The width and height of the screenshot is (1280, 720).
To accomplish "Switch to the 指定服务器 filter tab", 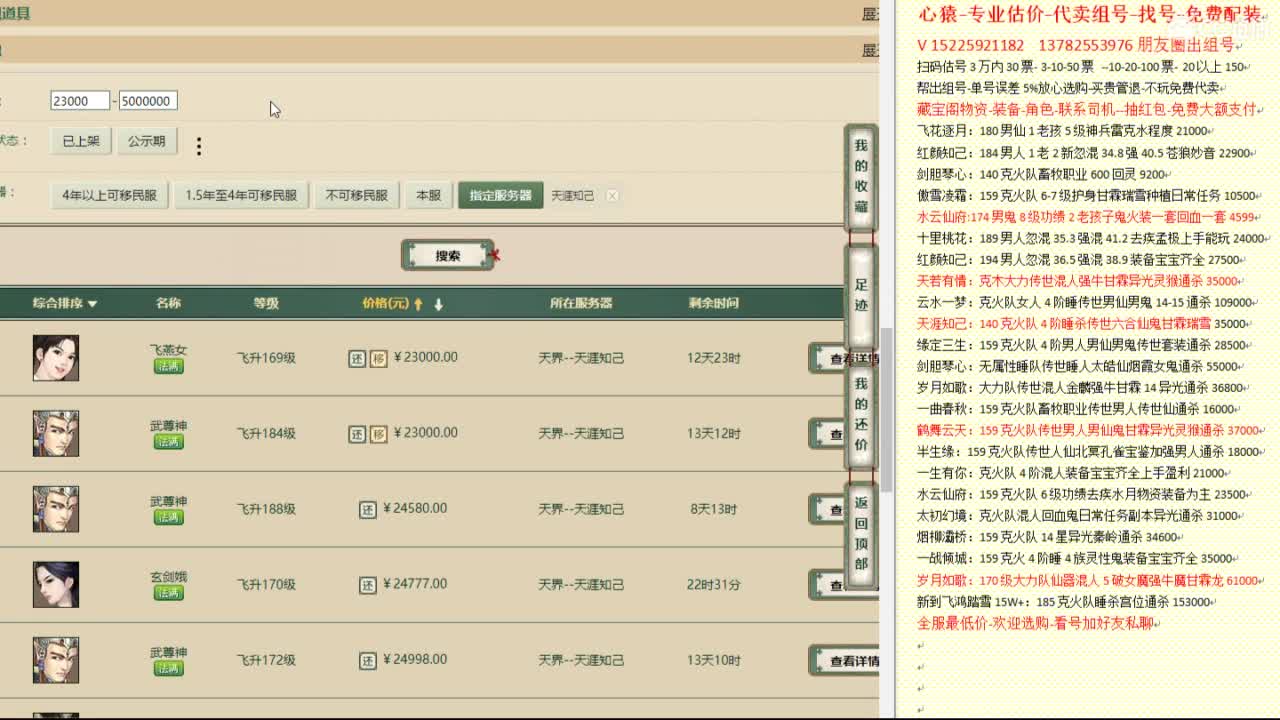I will (x=500, y=195).
